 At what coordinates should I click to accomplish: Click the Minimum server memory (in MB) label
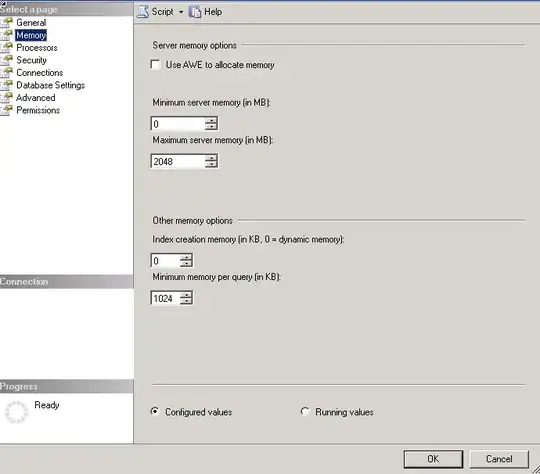point(211,103)
